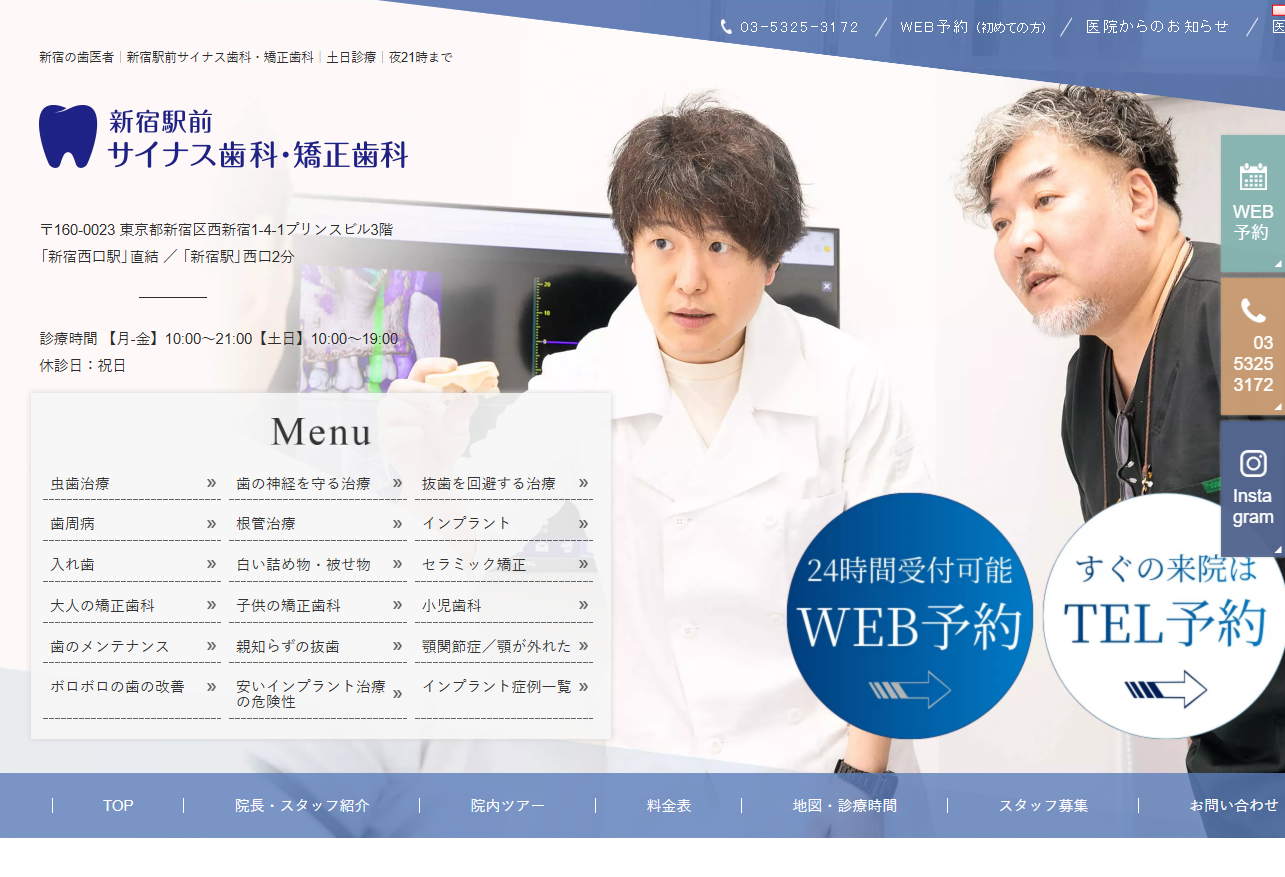Open the 歯の神経を守る治療 menu link
1285x877 pixels.
[x=303, y=484]
